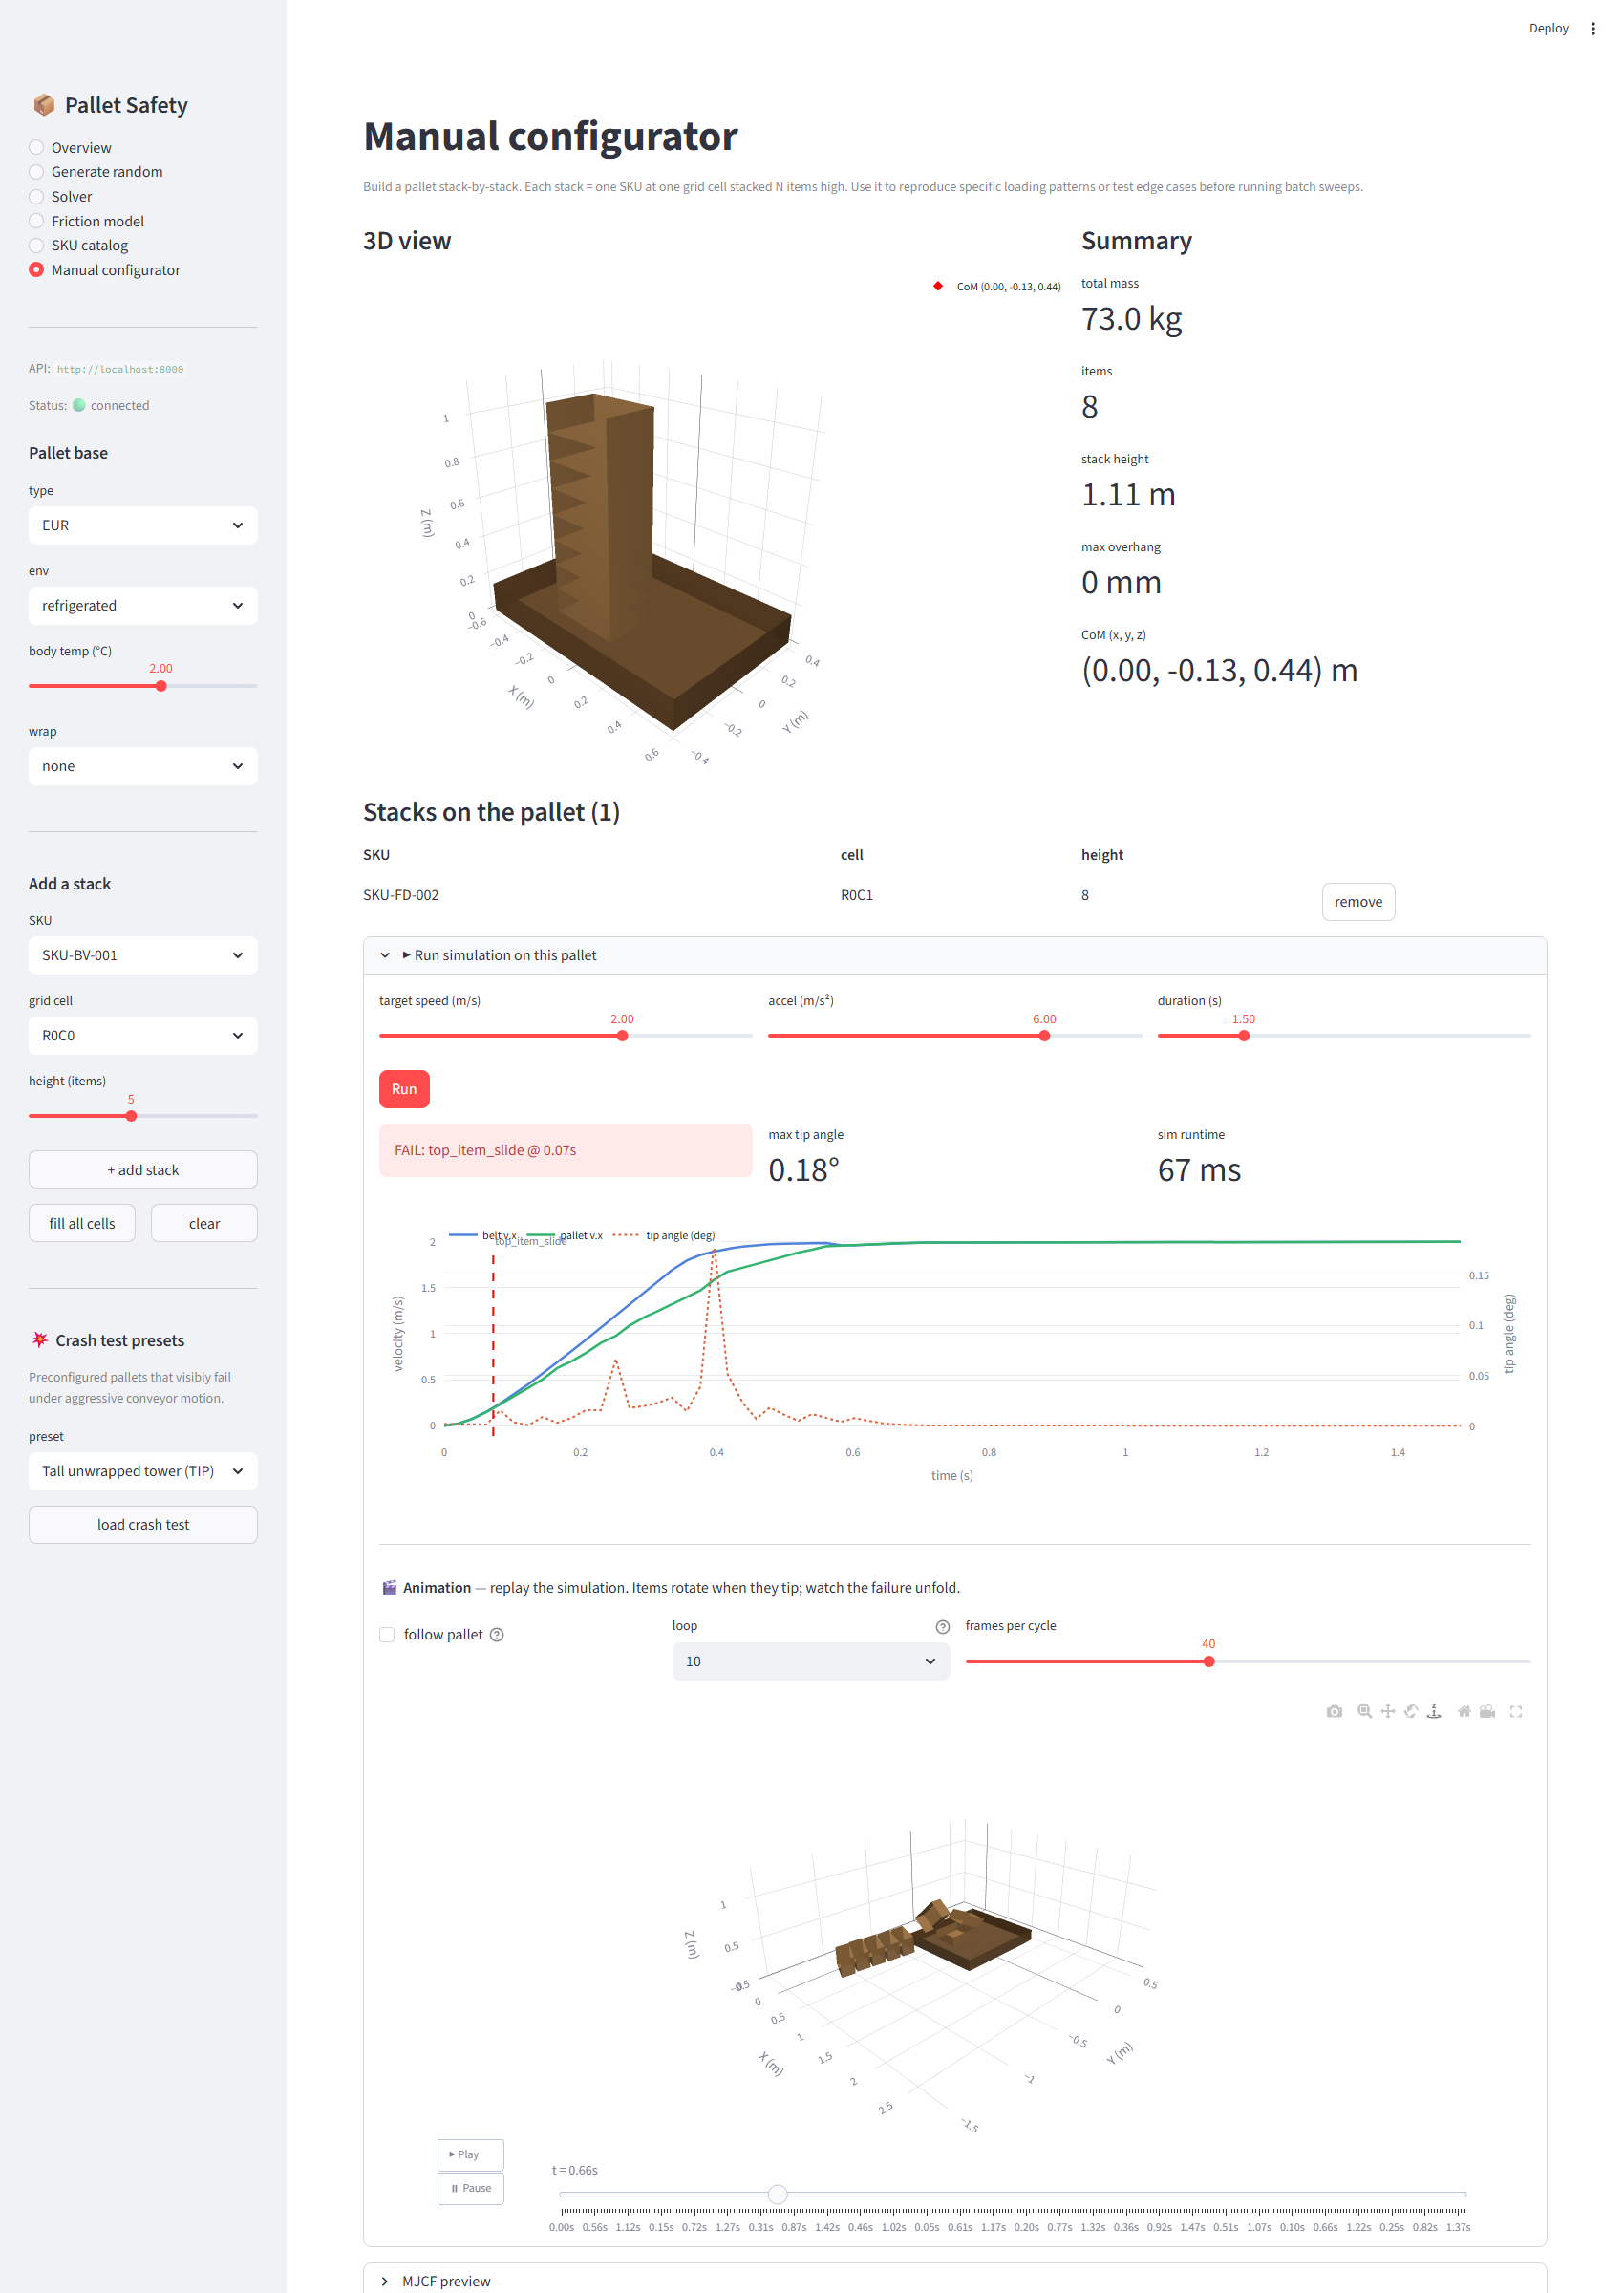Toggle belt v.x legend entry
This screenshot has height=2293, width=1624.
click(x=483, y=1235)
